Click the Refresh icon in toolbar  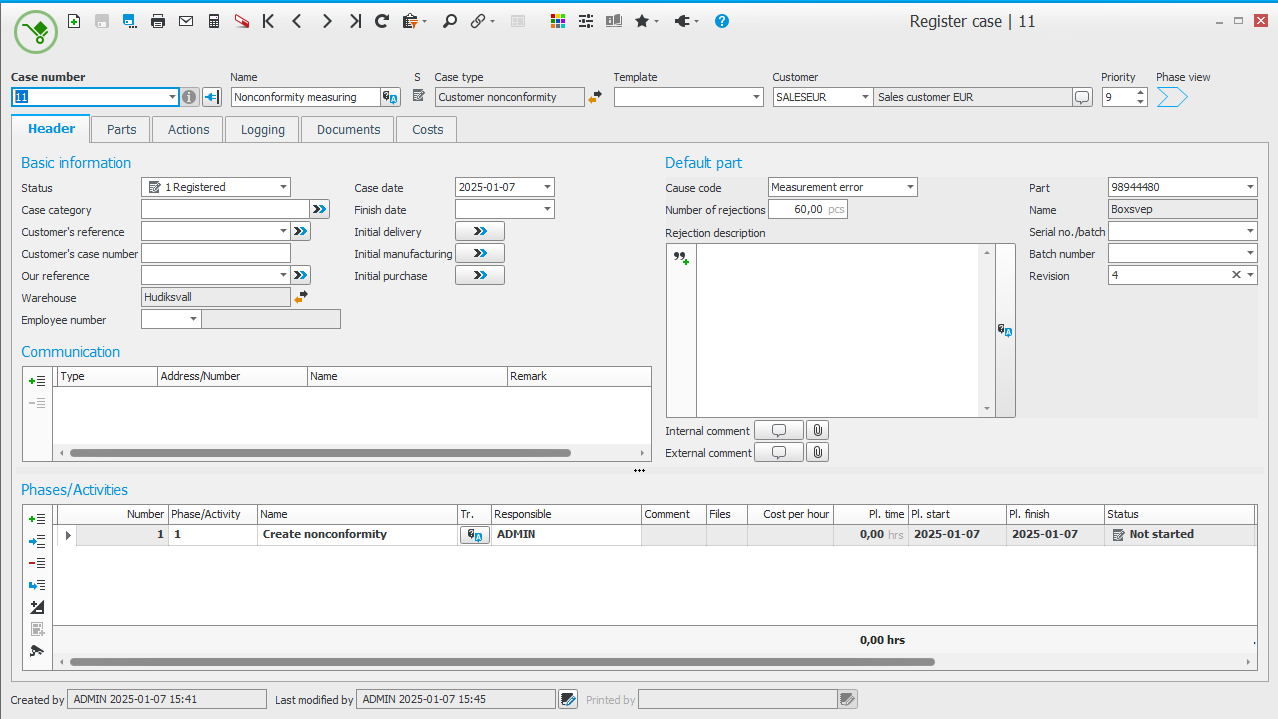pyautogui.click(x=381, y=21)
